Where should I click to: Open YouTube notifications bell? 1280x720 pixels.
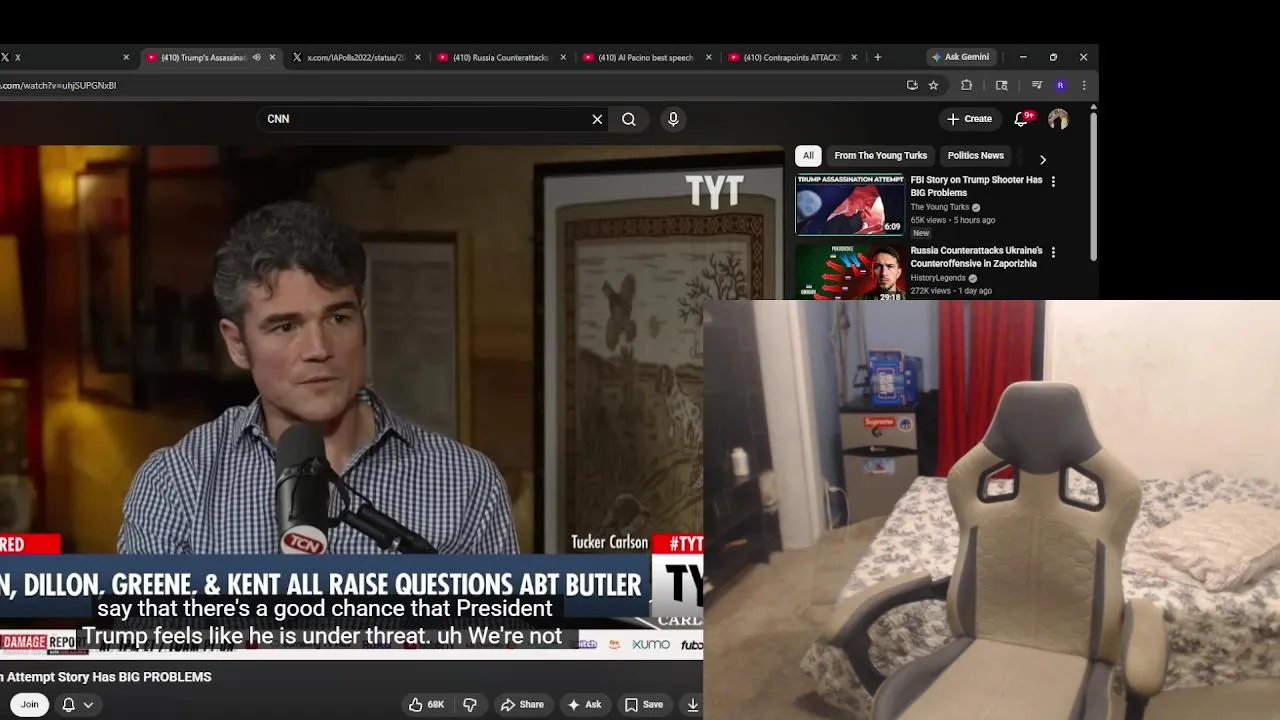(1021, 119)
